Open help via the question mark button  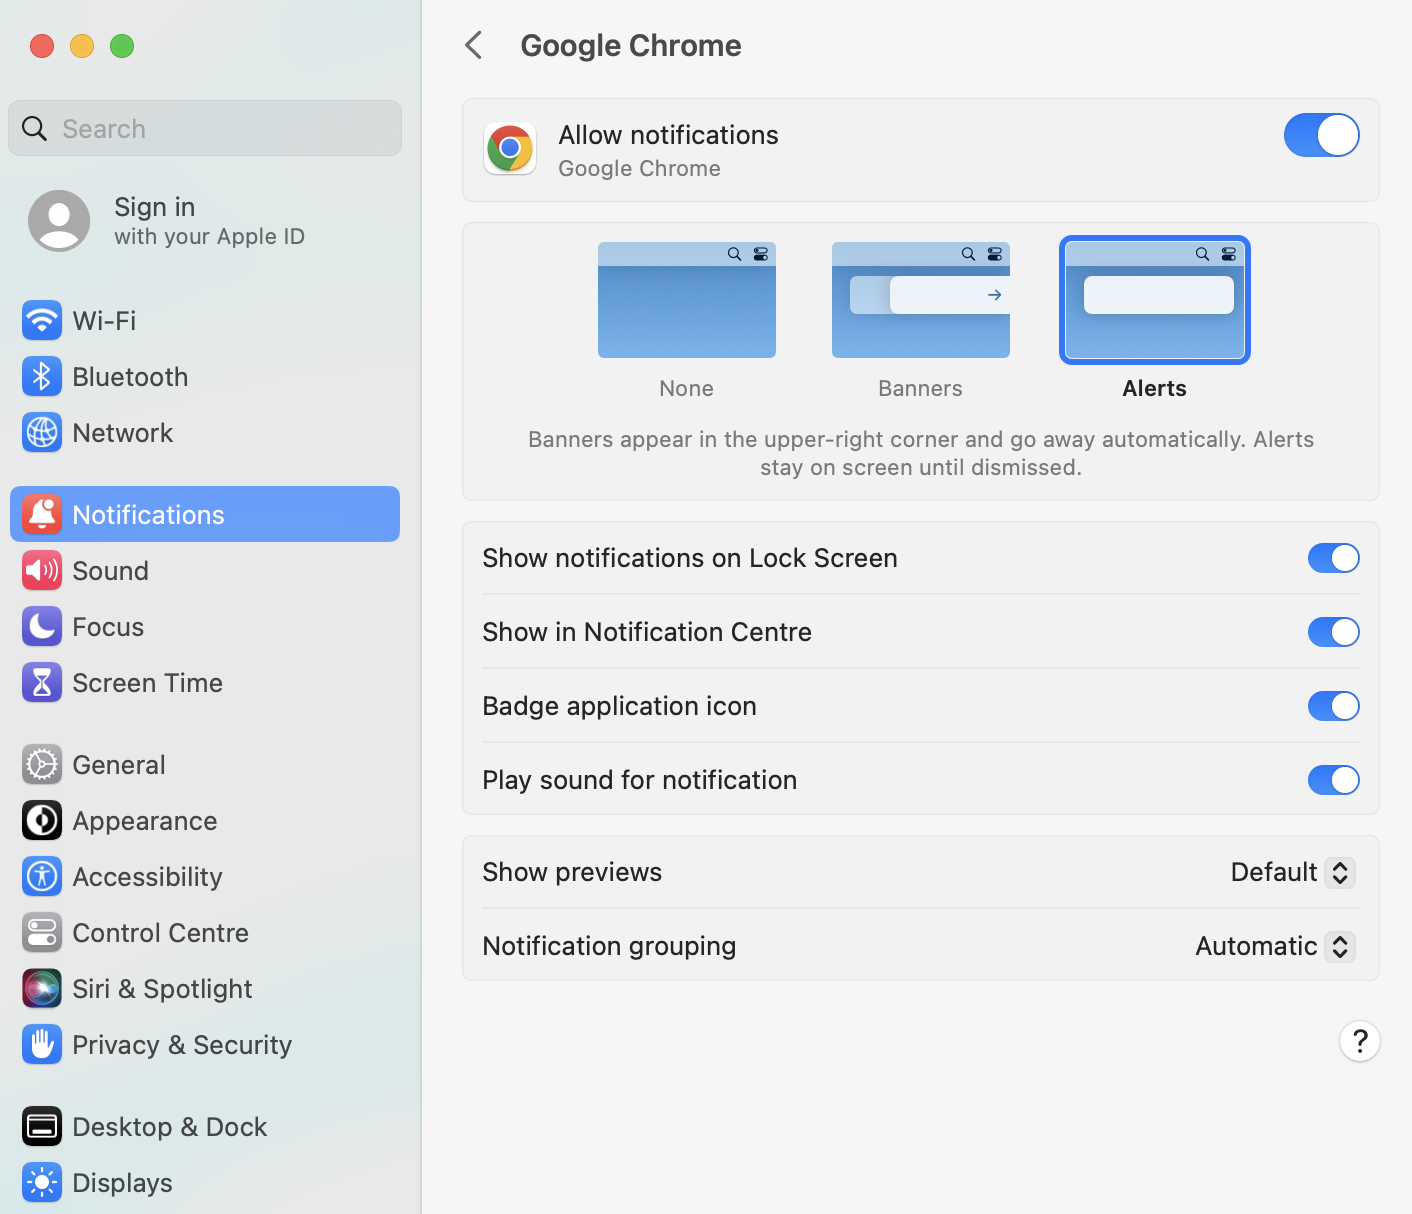click(x=1360, y=1041)
